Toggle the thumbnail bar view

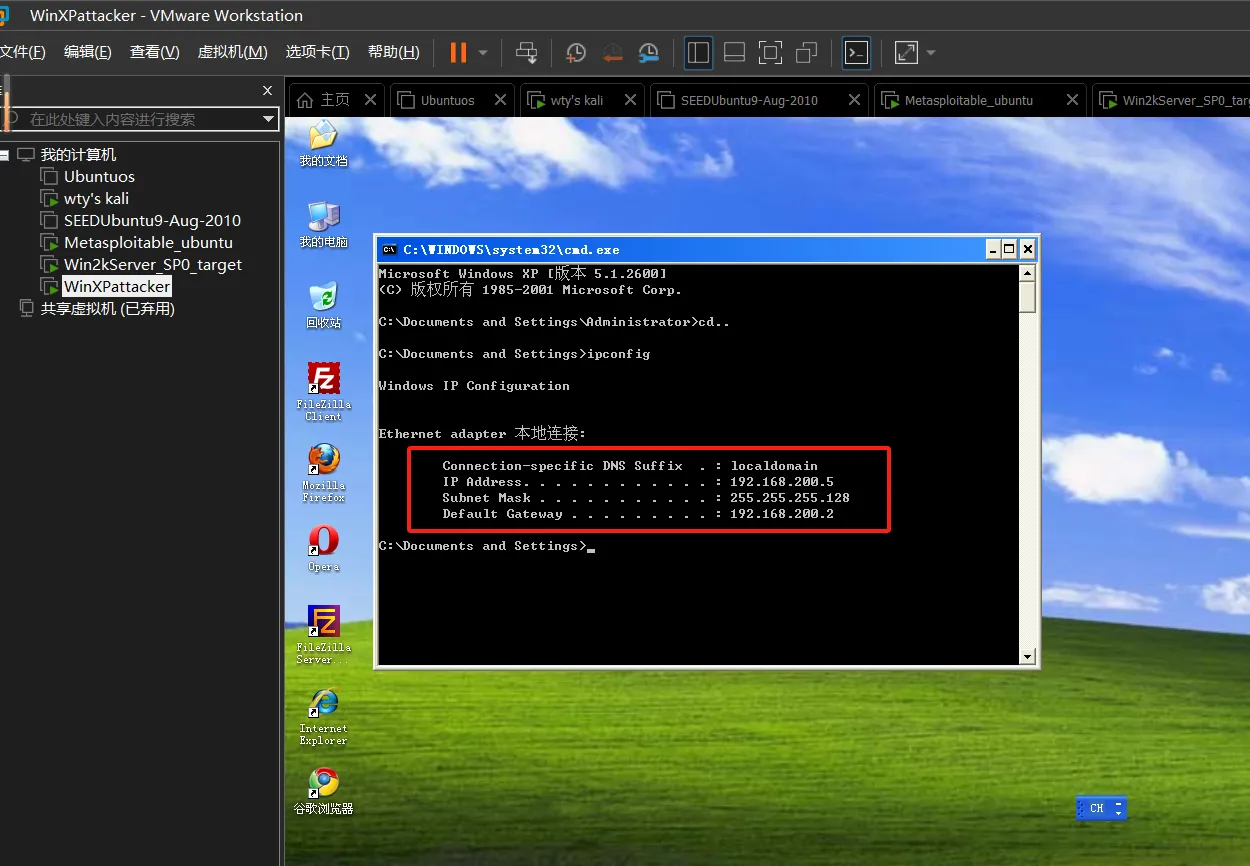click(x=734, y=53)
